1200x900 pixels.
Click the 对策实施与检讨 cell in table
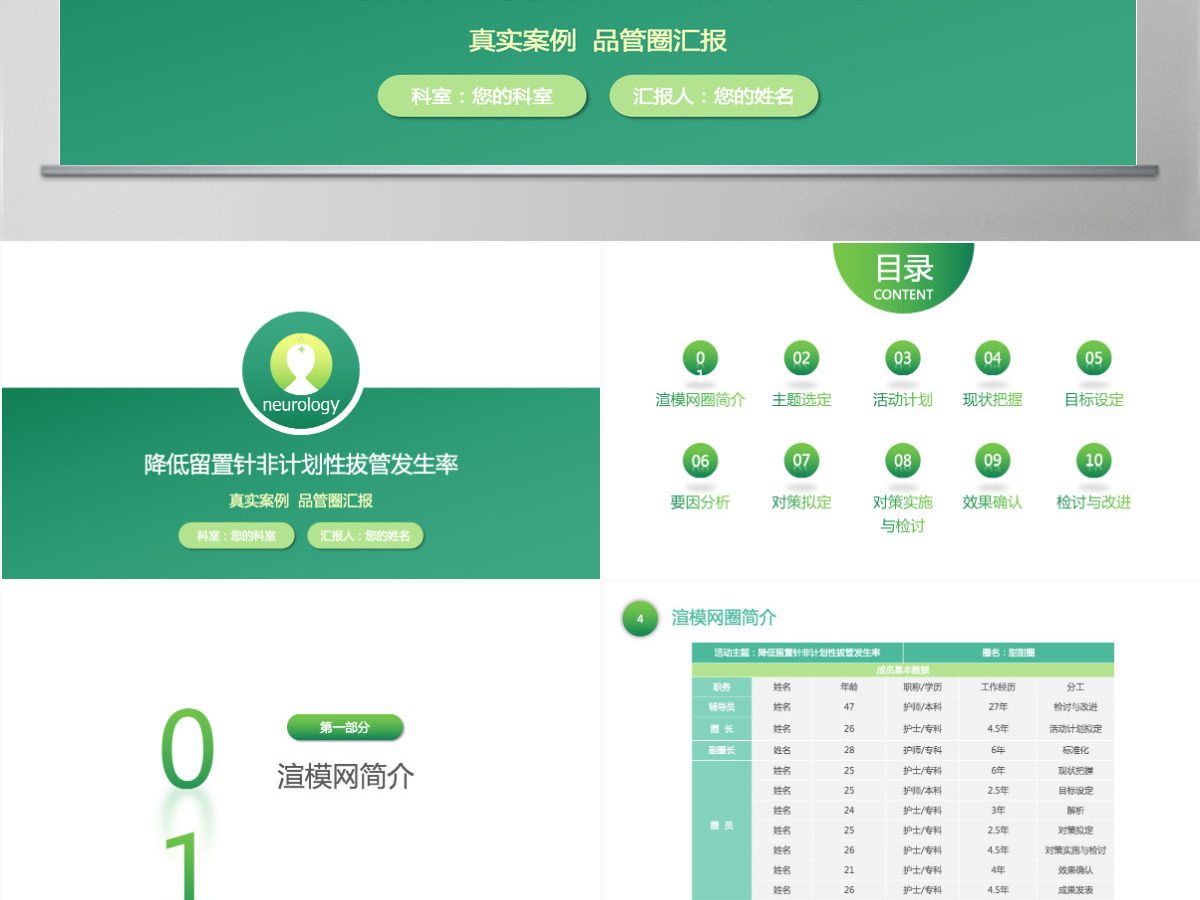tap(1075, 850)
